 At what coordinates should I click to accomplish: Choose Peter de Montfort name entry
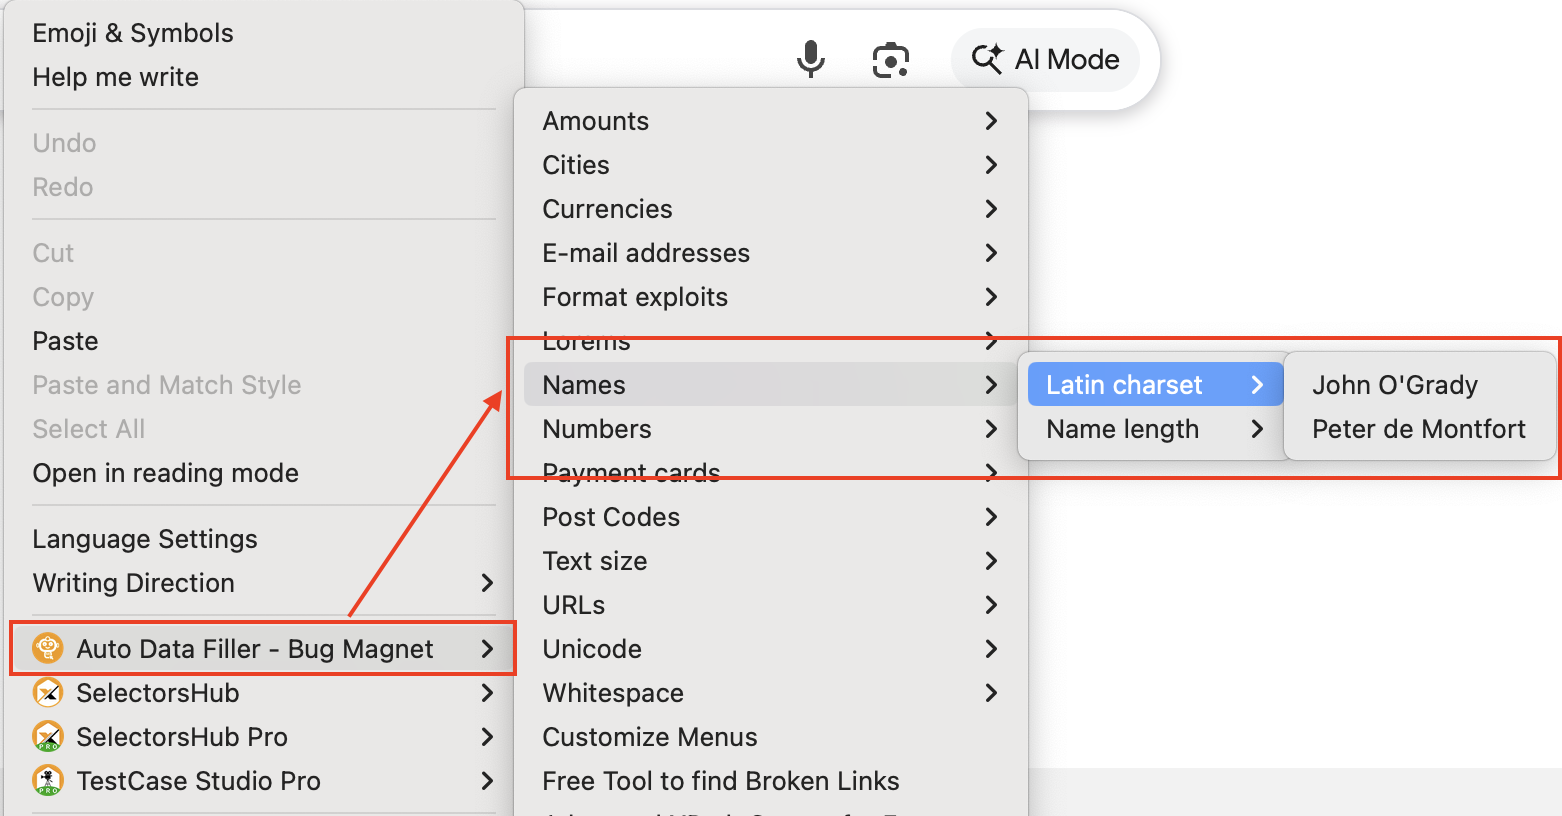[x=1418, y=429]
